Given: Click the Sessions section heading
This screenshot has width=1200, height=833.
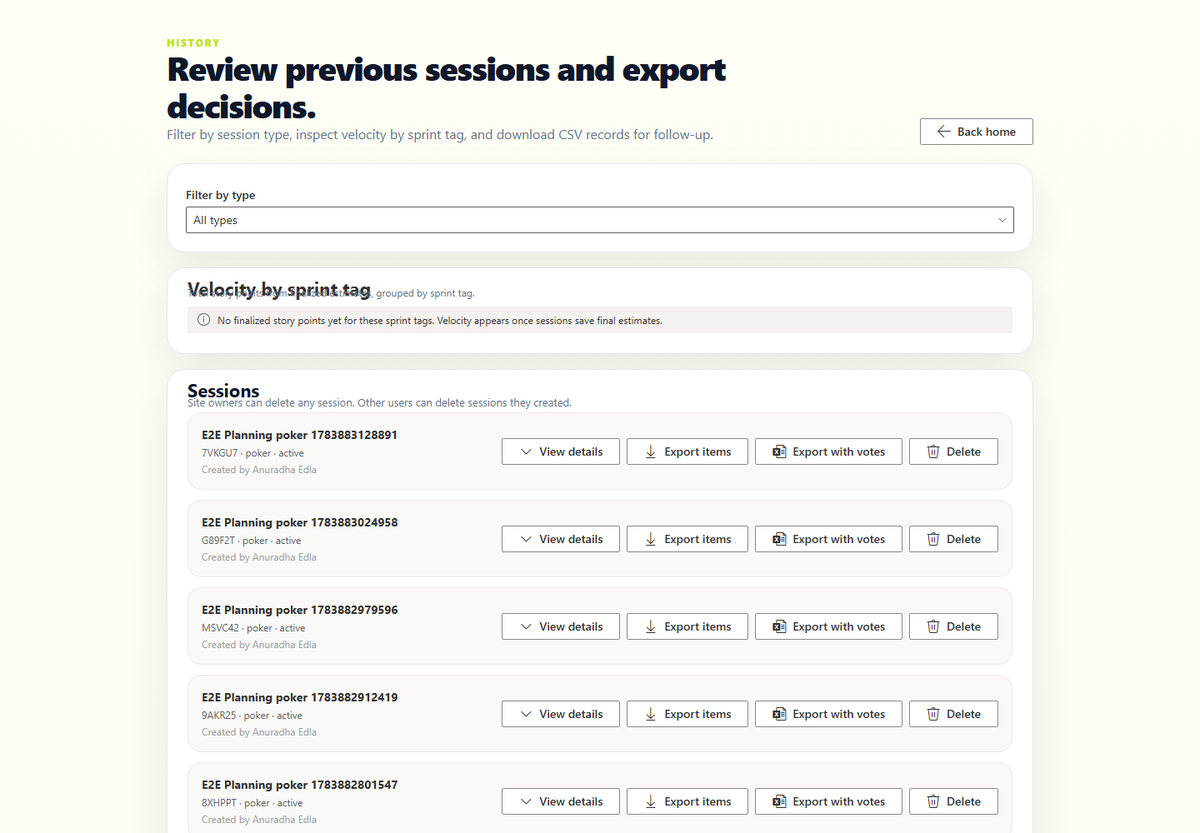Looking at the screenshot, I should 223,391.
